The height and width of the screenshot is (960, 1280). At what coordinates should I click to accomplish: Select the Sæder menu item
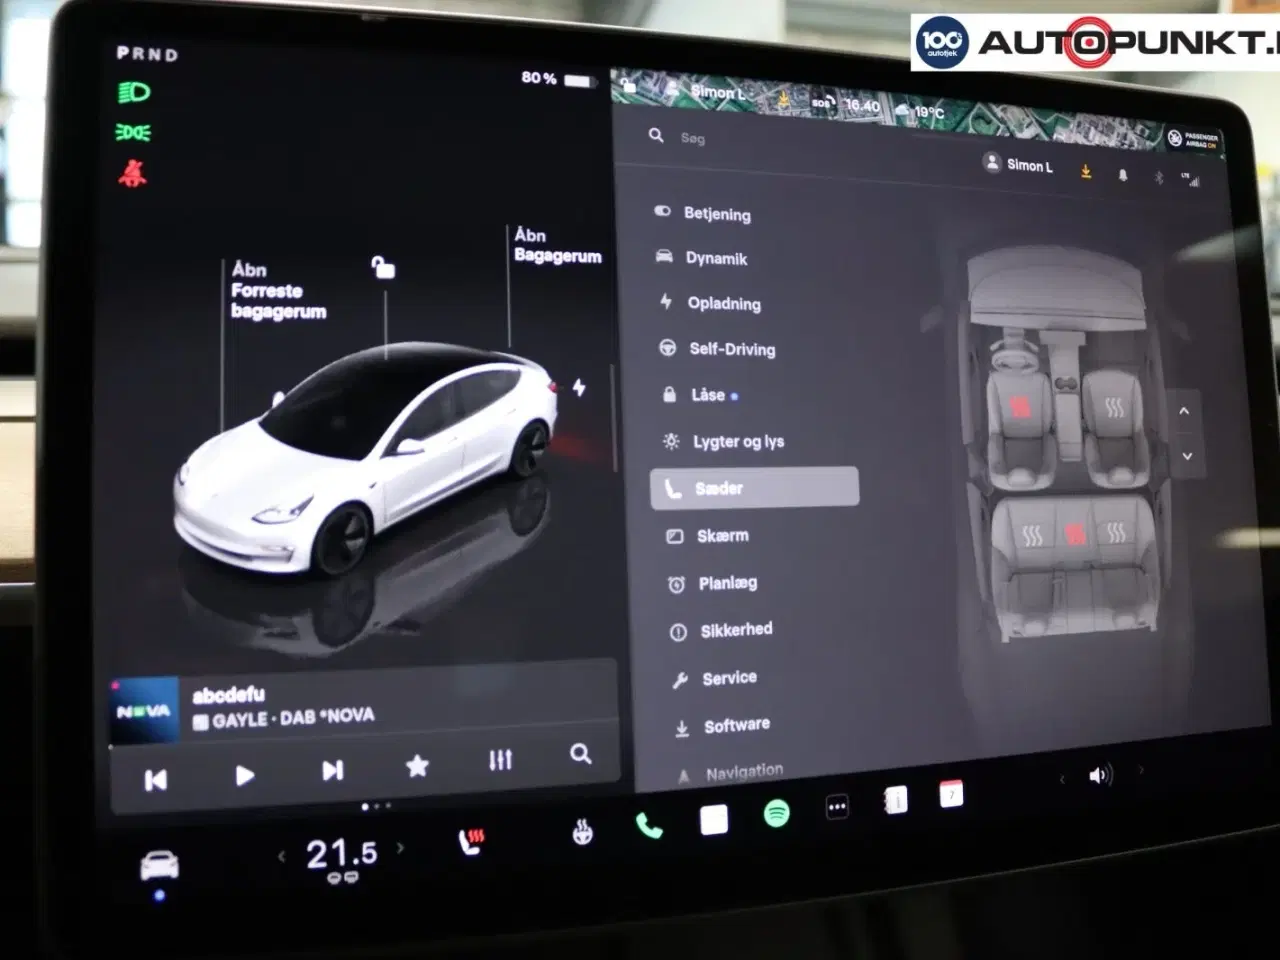tap(755, 488)
